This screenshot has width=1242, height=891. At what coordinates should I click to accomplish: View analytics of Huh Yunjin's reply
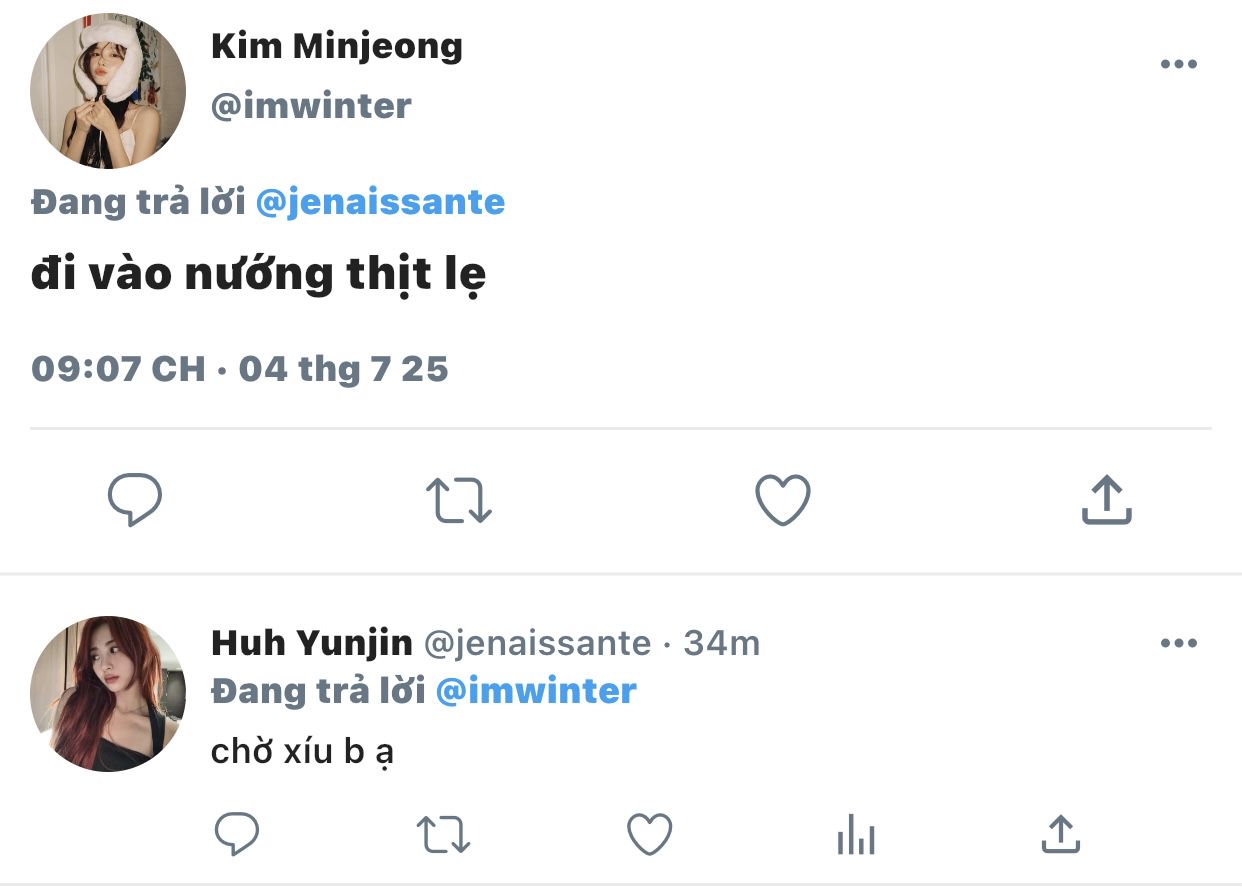pyautogui.click(x=856, y=833)
